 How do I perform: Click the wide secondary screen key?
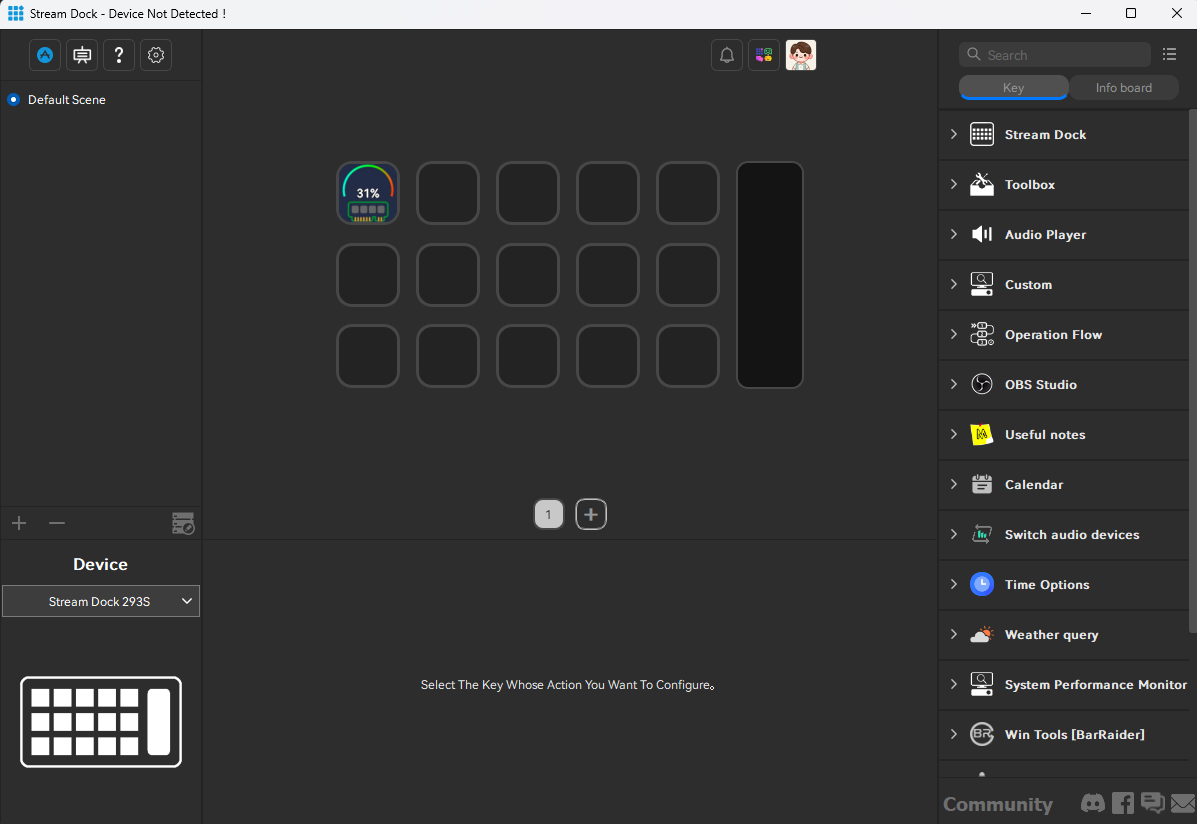770,275
